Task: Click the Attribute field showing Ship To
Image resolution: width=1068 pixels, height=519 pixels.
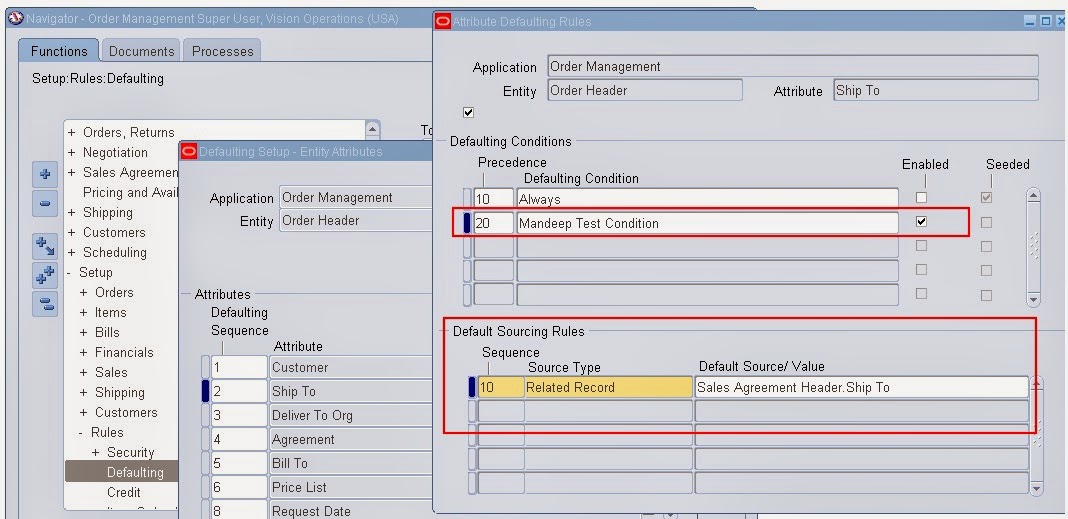Action: click(x=936, y=90)
